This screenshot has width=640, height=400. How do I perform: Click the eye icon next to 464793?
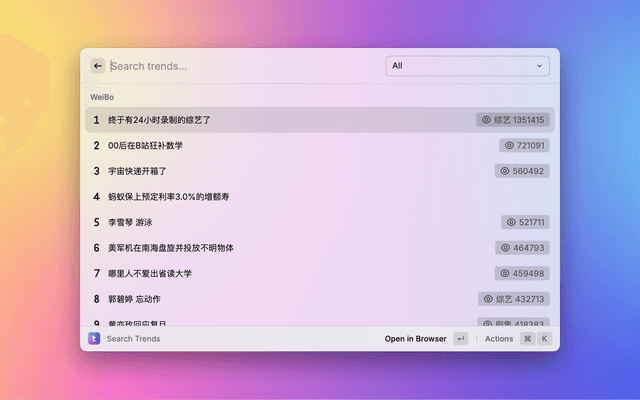tap(505, 248)
